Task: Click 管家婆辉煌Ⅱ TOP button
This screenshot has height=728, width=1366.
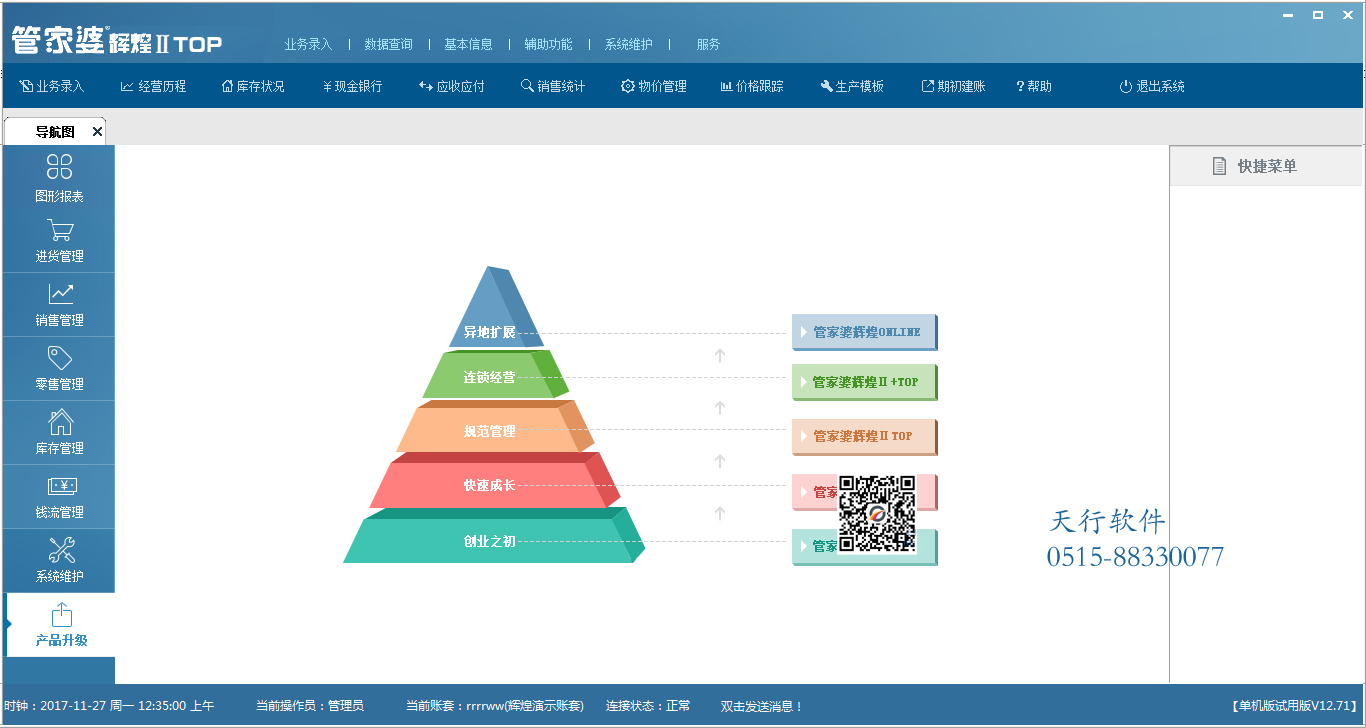Action: [x=865, y=437]
